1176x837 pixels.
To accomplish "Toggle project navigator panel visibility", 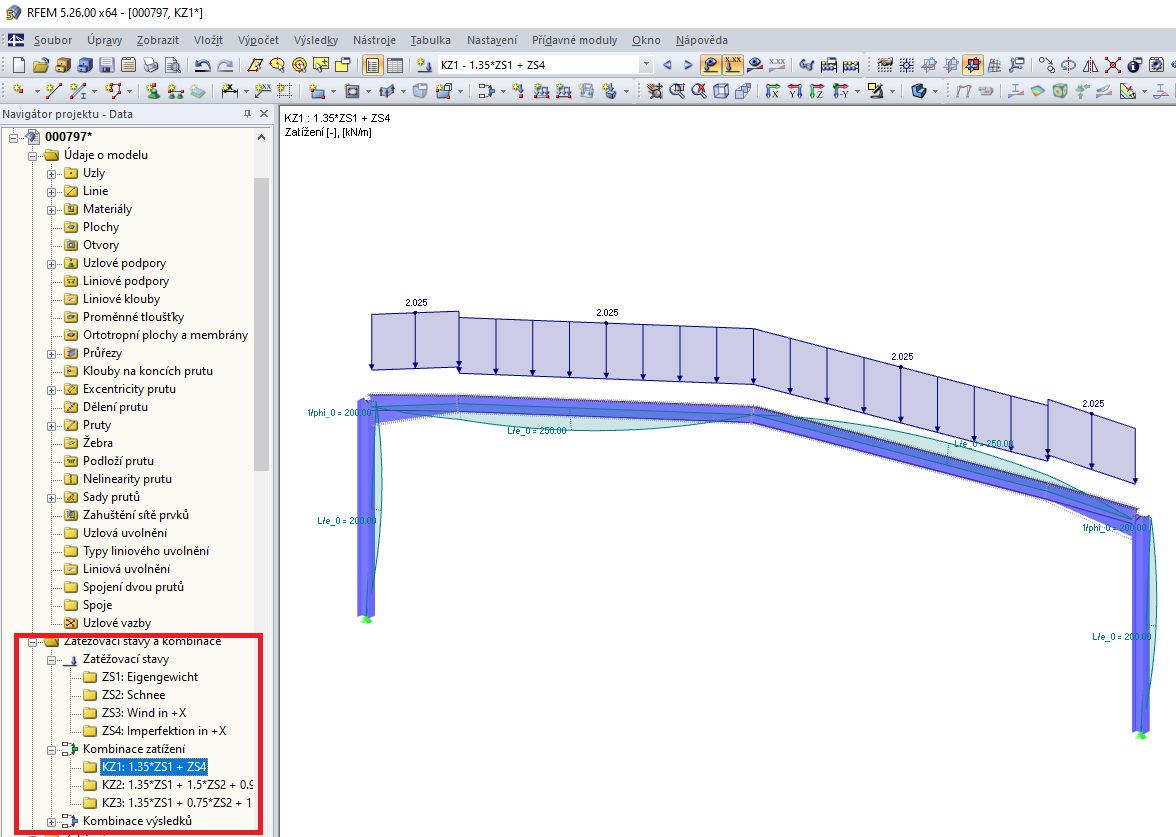I will point(373,65).
